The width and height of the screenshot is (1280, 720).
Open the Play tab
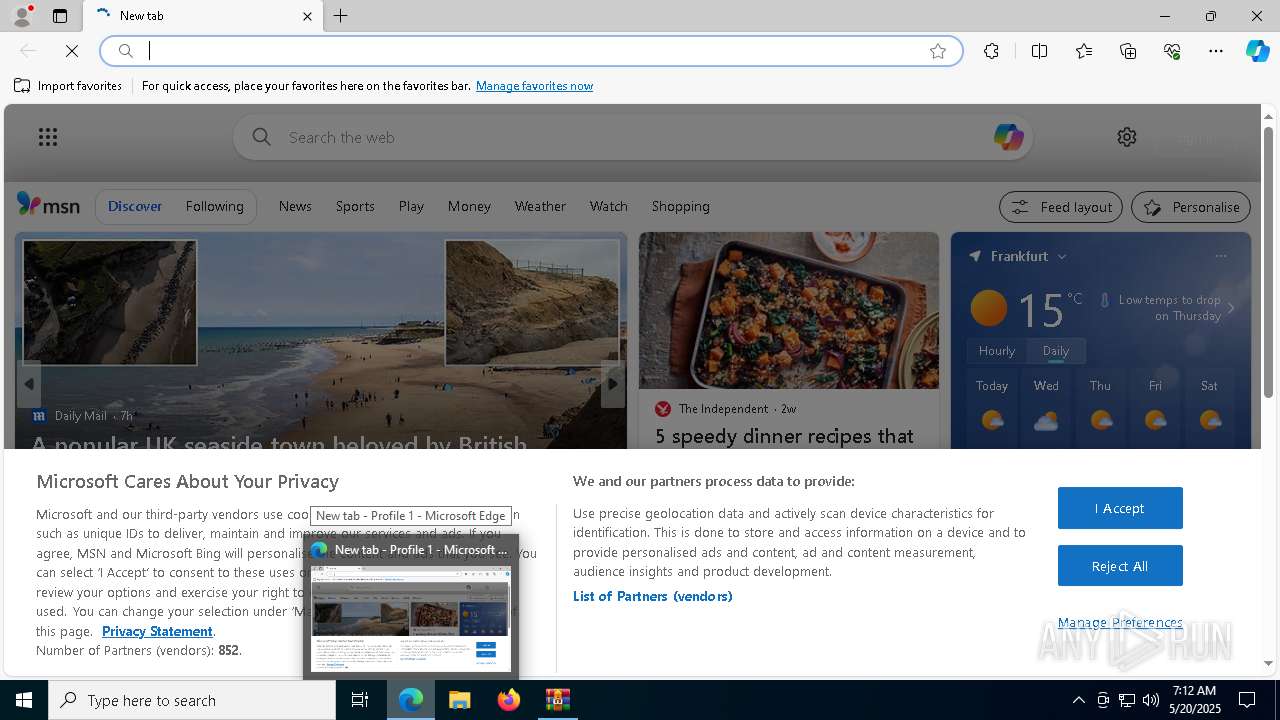411,206
